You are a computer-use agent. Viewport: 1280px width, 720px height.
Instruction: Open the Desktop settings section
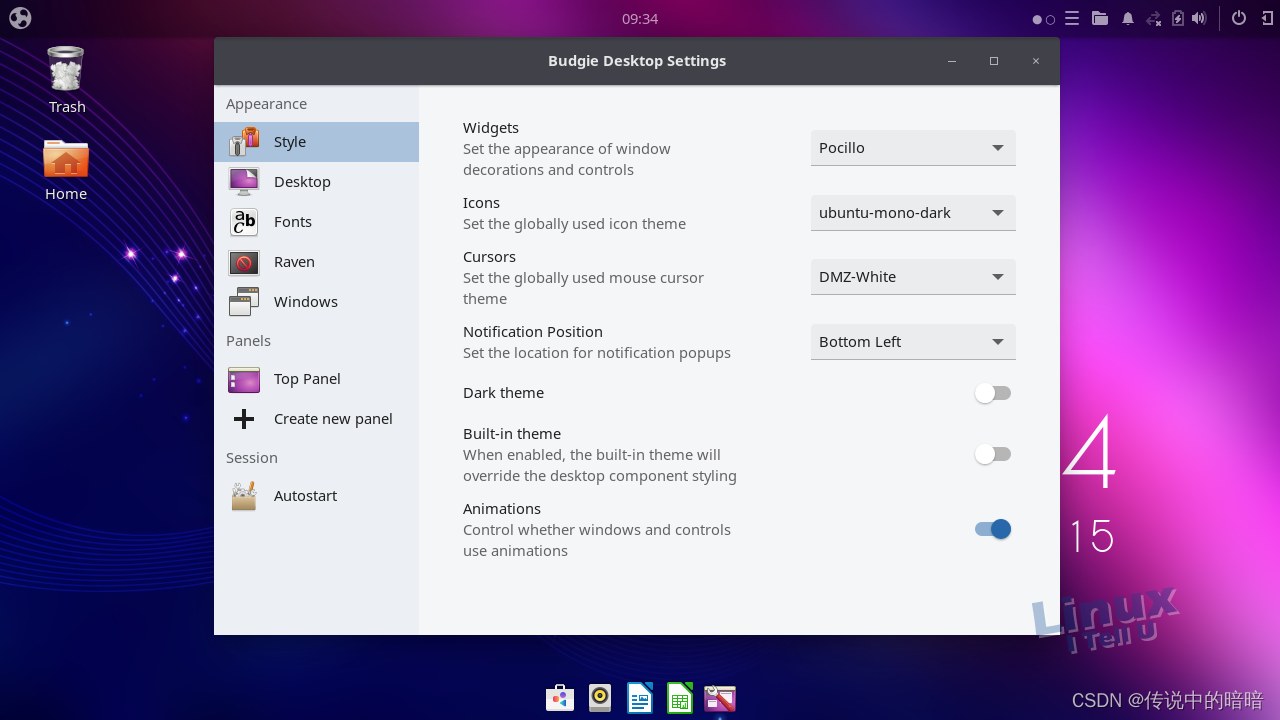(x=316, y=182)
